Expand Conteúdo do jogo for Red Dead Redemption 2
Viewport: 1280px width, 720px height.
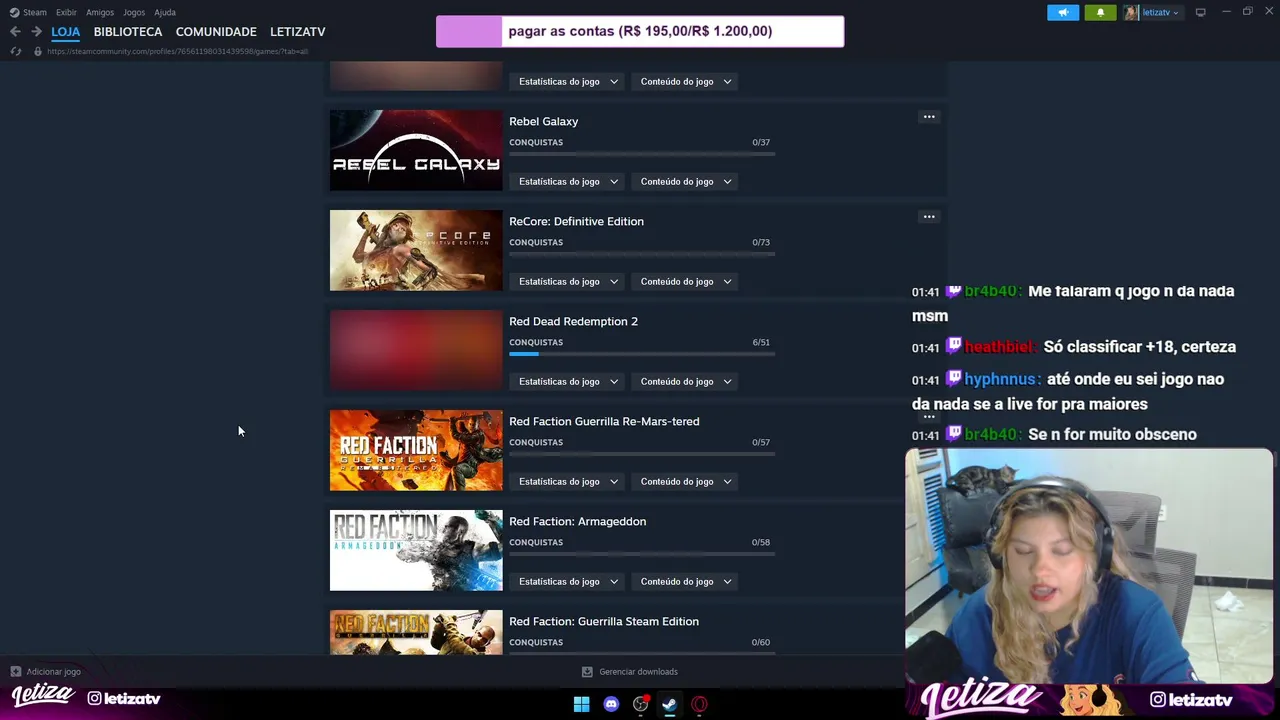685,382
